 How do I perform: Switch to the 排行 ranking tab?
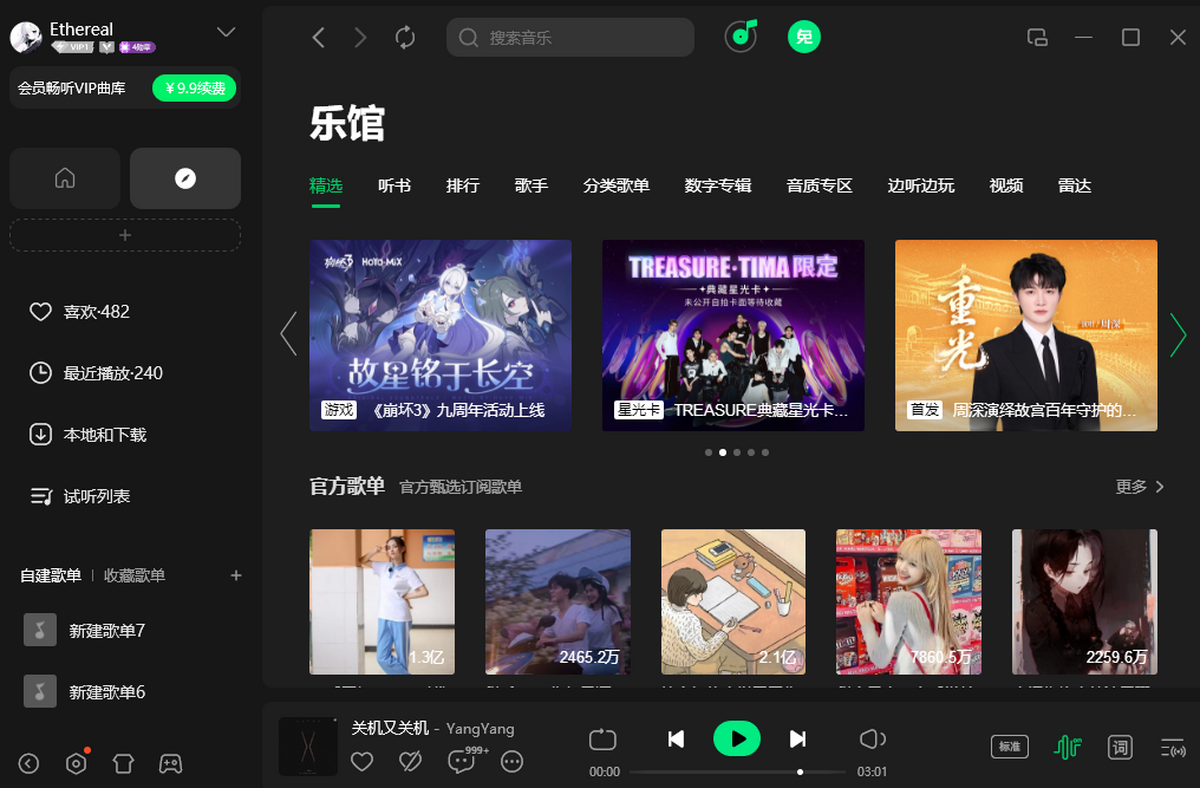(462, 185)
